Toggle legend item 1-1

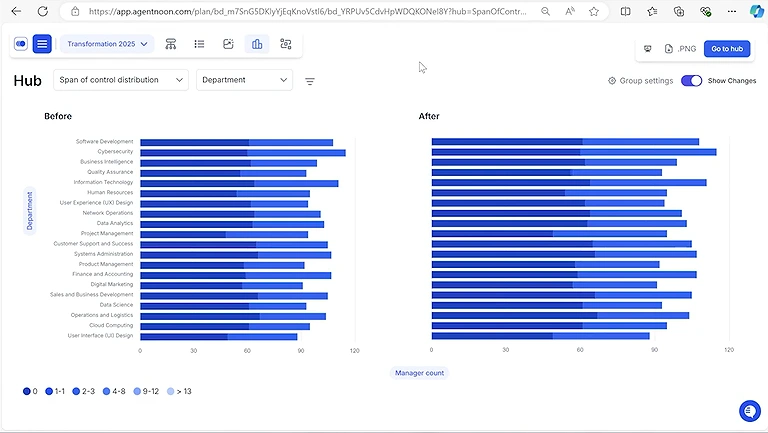pos(55,391)
